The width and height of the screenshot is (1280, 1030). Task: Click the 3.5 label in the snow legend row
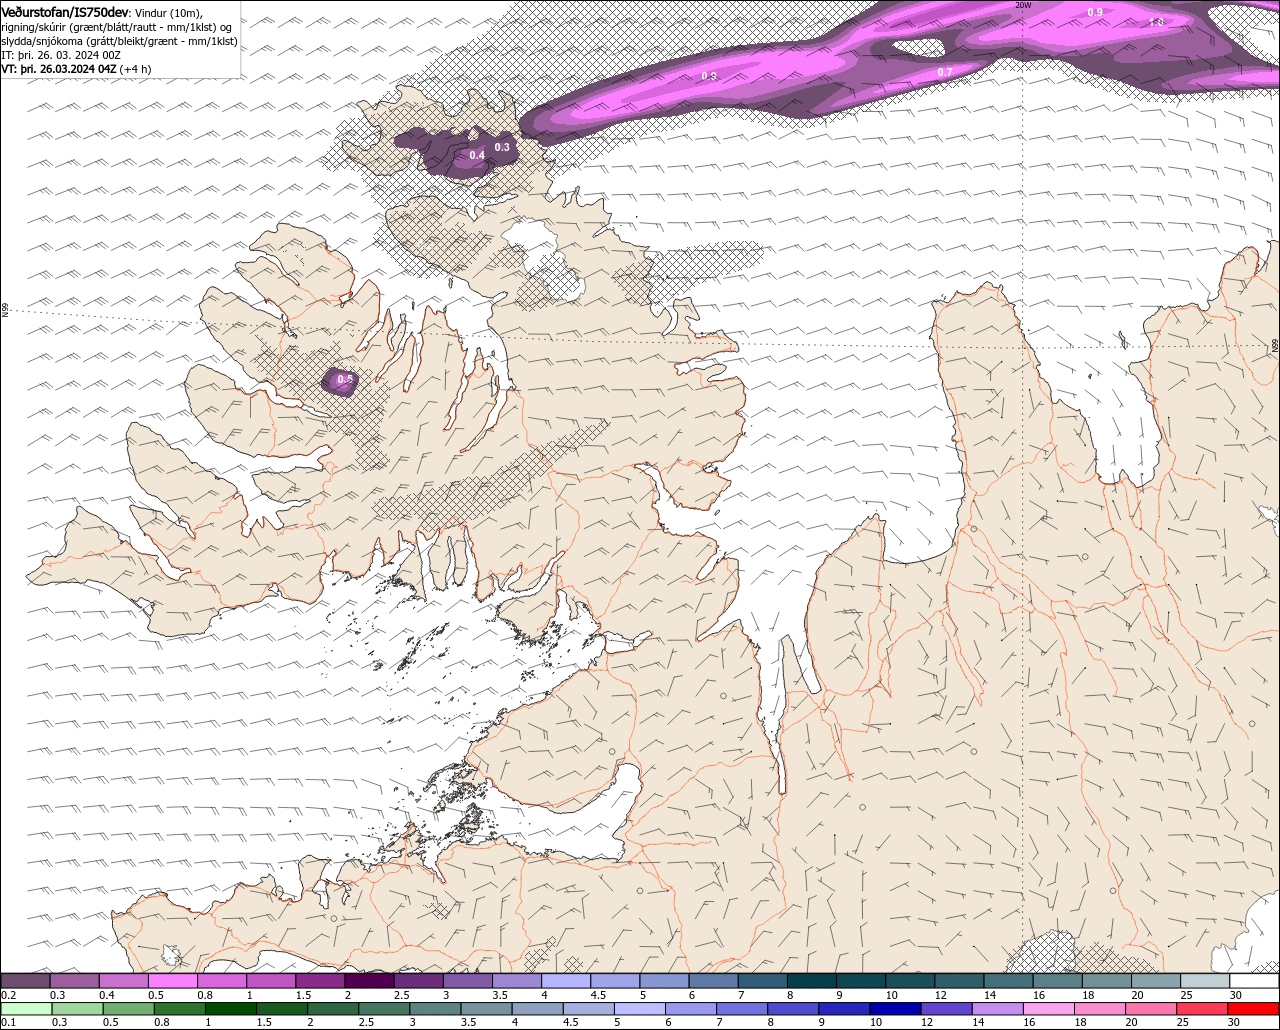[x=499, y=995]
